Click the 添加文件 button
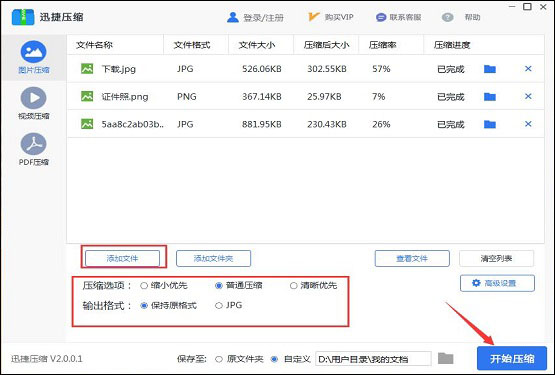Screen dimensions: 555x375 pos(122,258)
